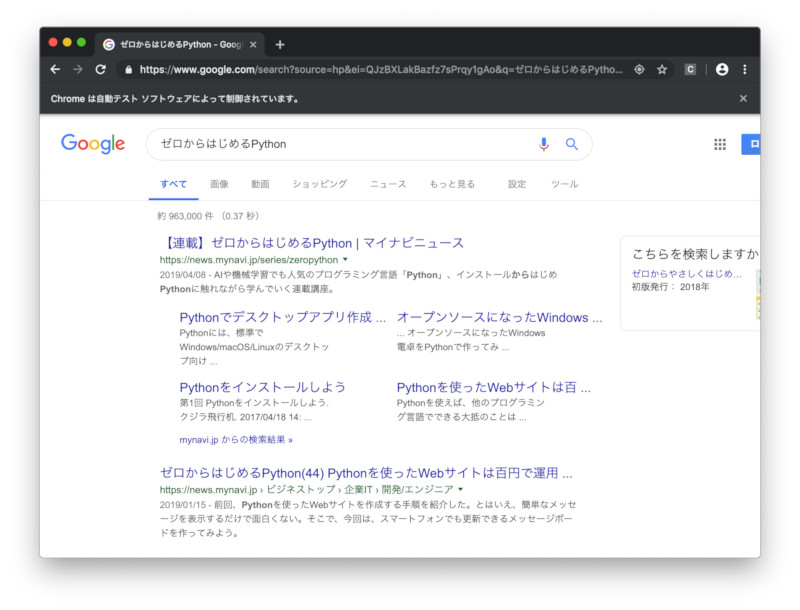
Task: Open the Google apps grid icon
Action: [x=720, y=144]
